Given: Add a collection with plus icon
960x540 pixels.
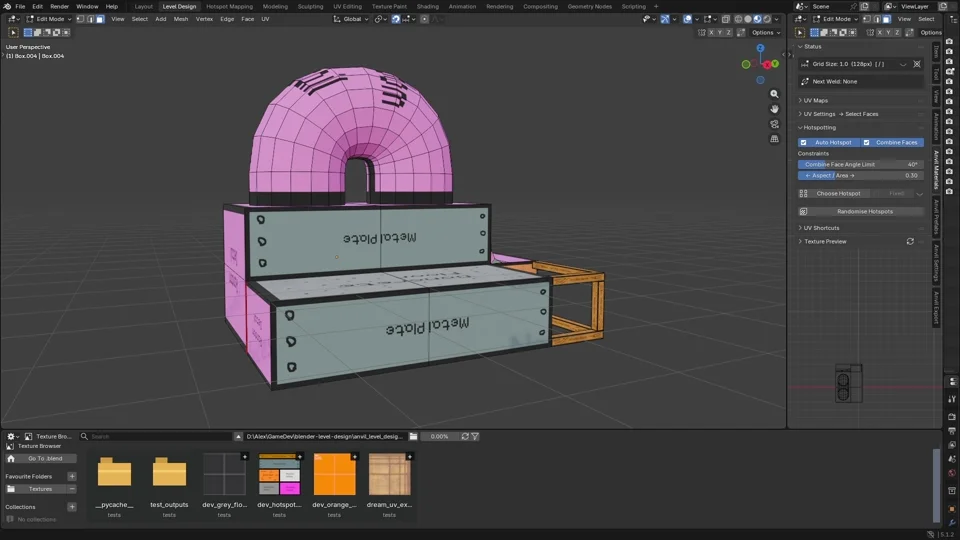Looking at the screenshot, I should [x=72, y=507].
